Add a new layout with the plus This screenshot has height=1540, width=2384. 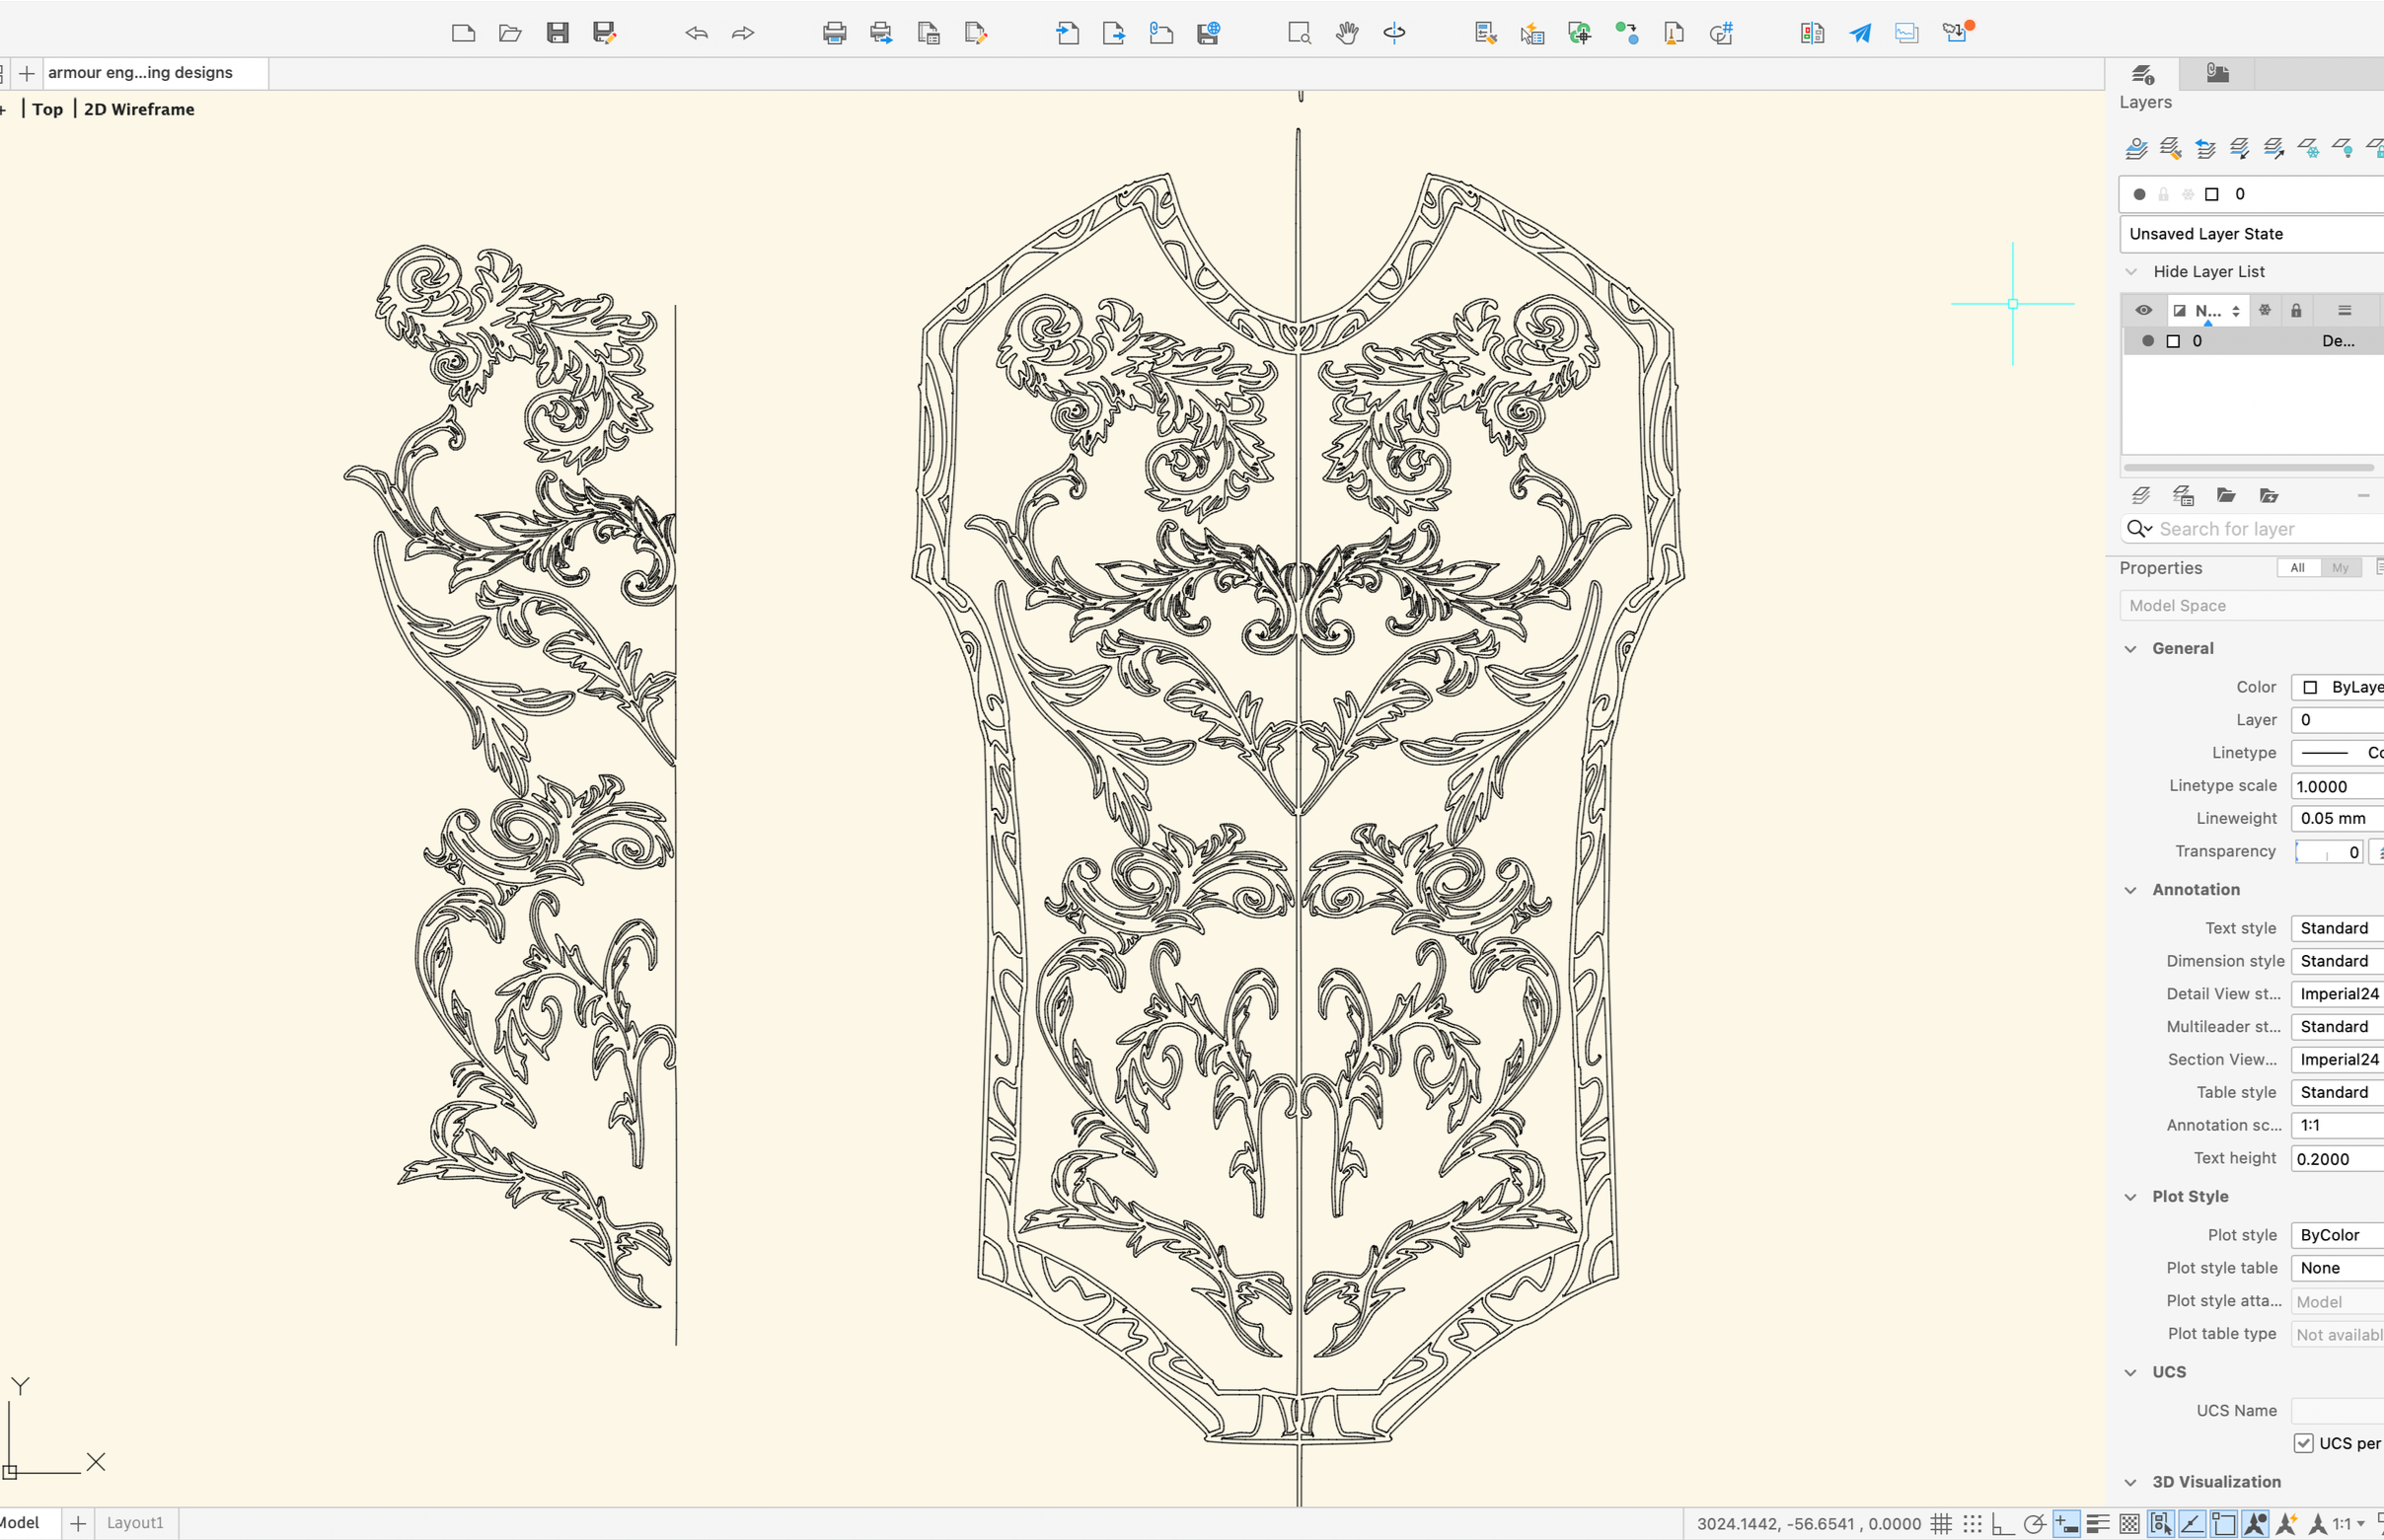78,1523
